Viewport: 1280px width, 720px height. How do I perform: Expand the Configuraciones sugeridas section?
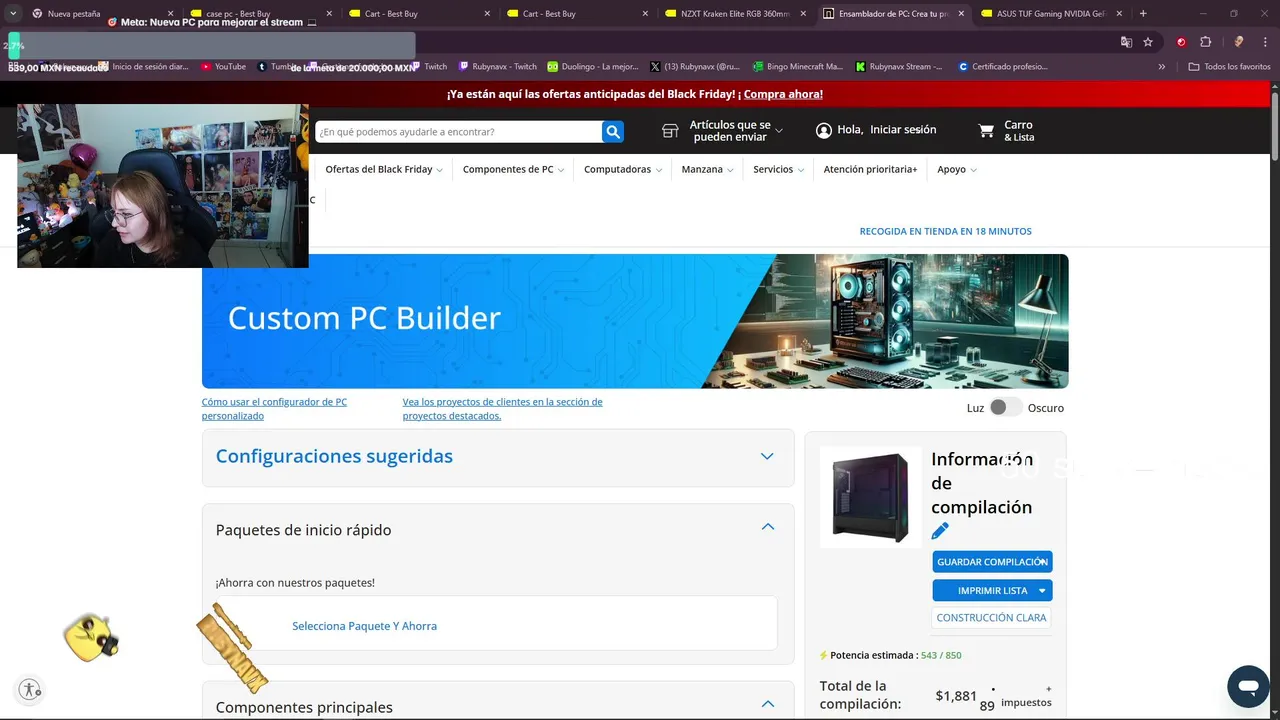767,456
